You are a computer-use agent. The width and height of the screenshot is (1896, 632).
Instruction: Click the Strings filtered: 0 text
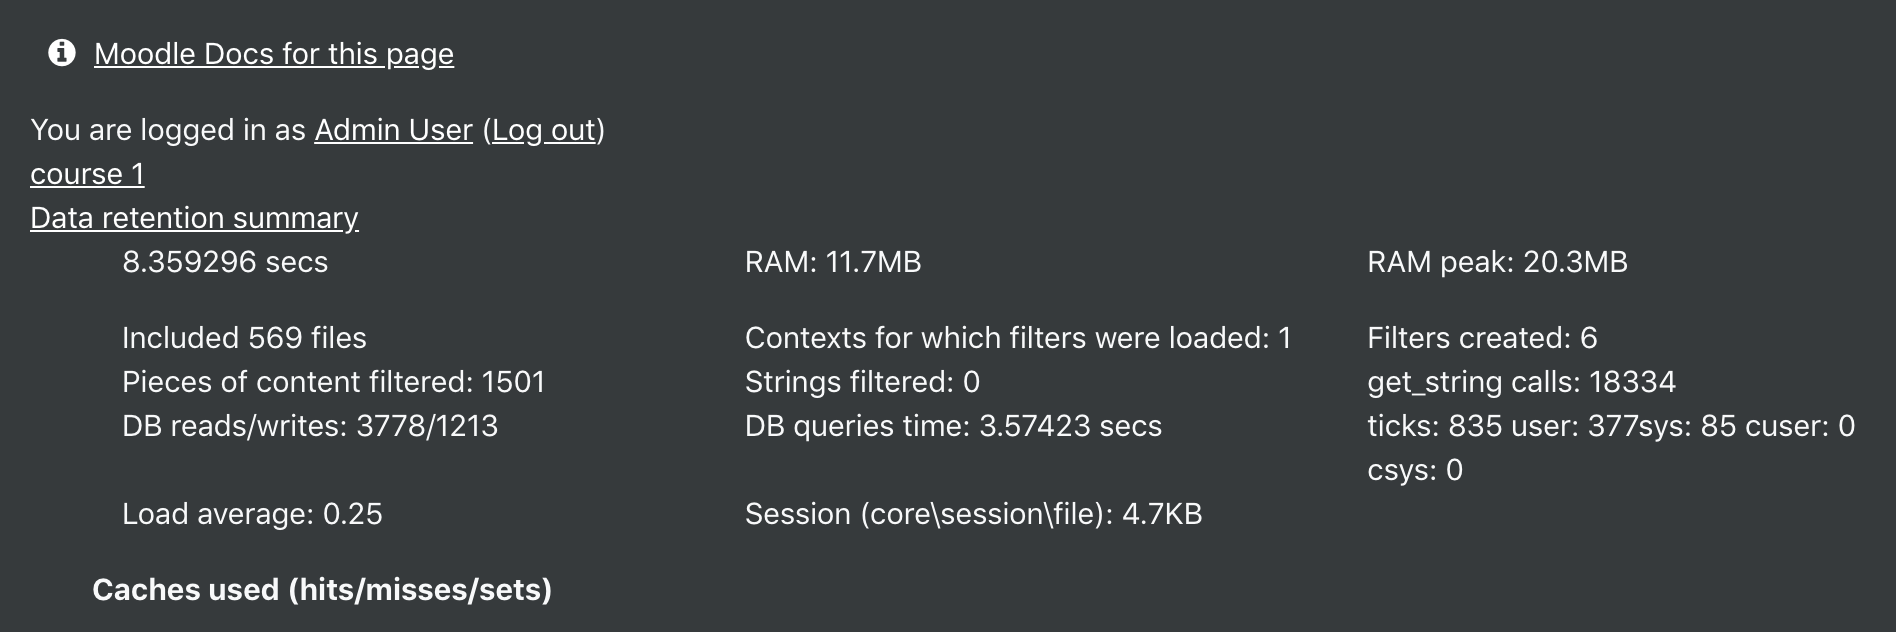[x=862, y=382]
